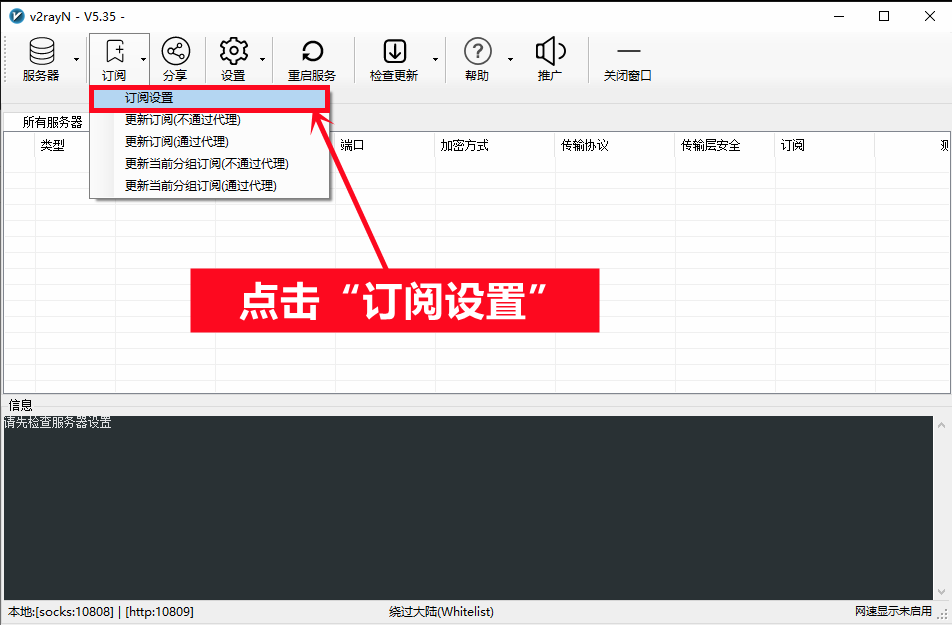The height and width of the screenshot is (625, 952).
Task: Click the 服务器 (Servers) toolbar icon
Action: tap(41, 59)
